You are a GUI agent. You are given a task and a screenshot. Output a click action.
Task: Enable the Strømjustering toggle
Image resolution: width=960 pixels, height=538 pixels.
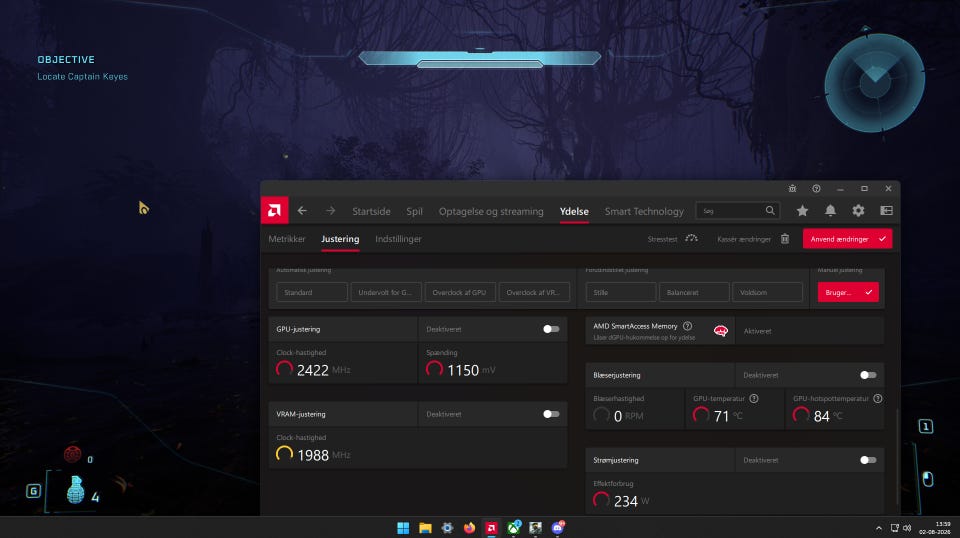click(x=868, y=460)
